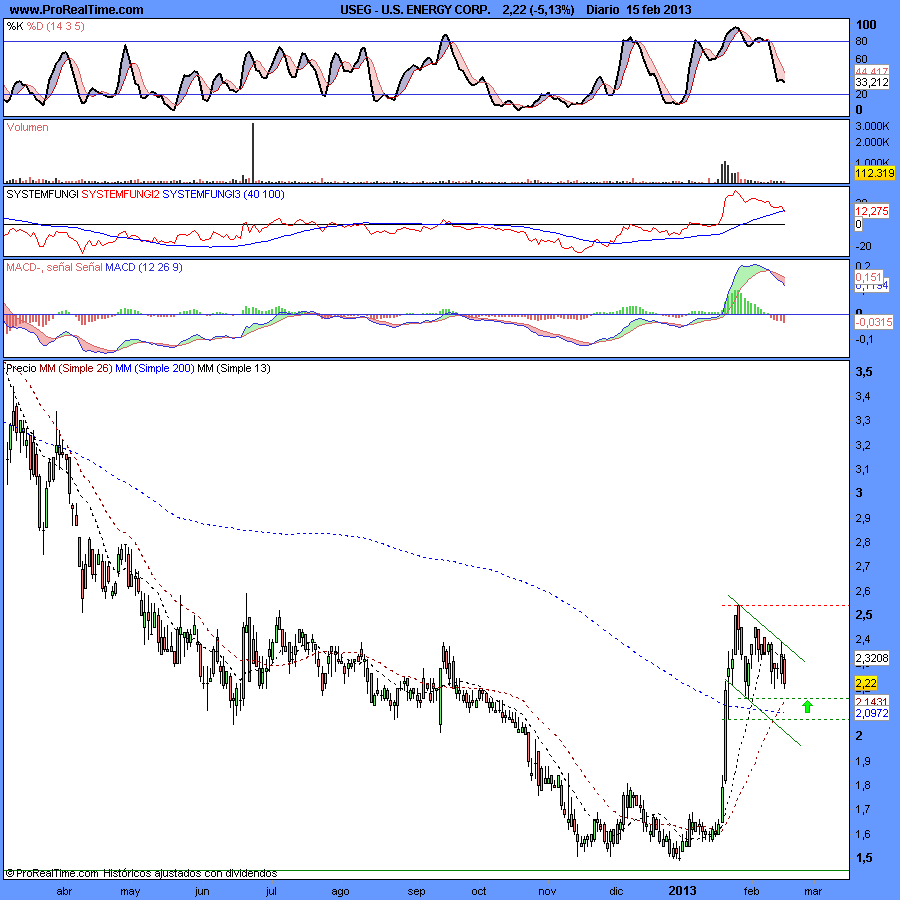Click the abr month label on time axis
This screenshot has height=900, width=900.
point(64,891)
